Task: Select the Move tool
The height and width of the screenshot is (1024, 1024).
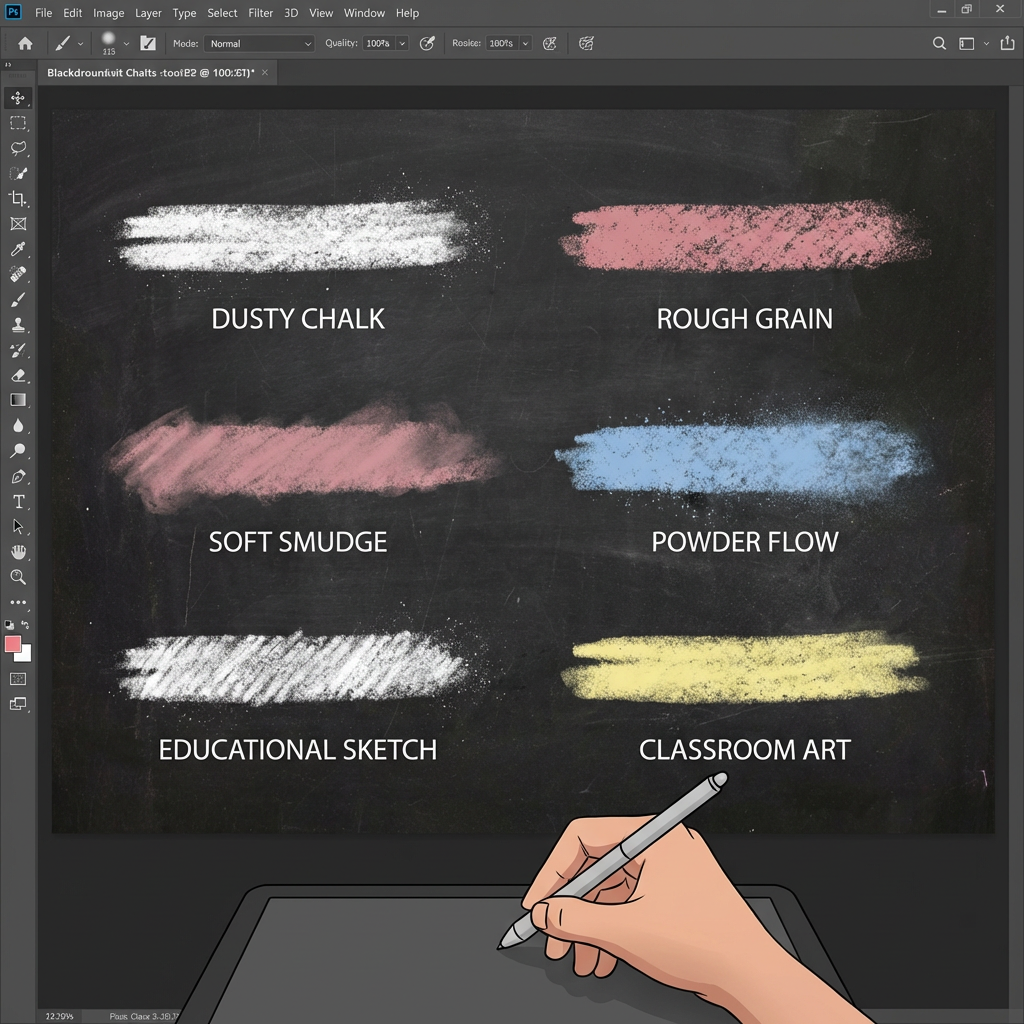Action: pyautogui.click(x=18, y=98)
